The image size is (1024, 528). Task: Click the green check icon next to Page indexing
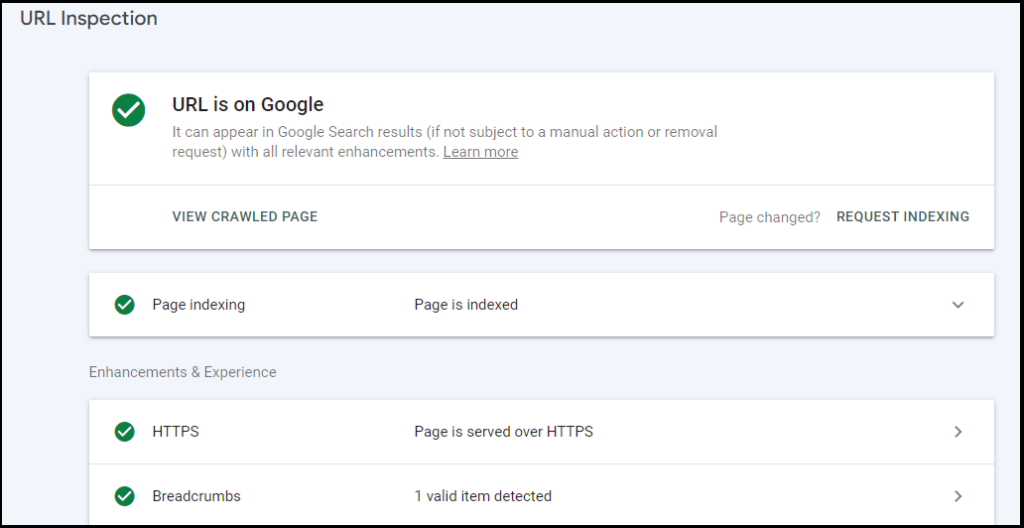(125, 305)
